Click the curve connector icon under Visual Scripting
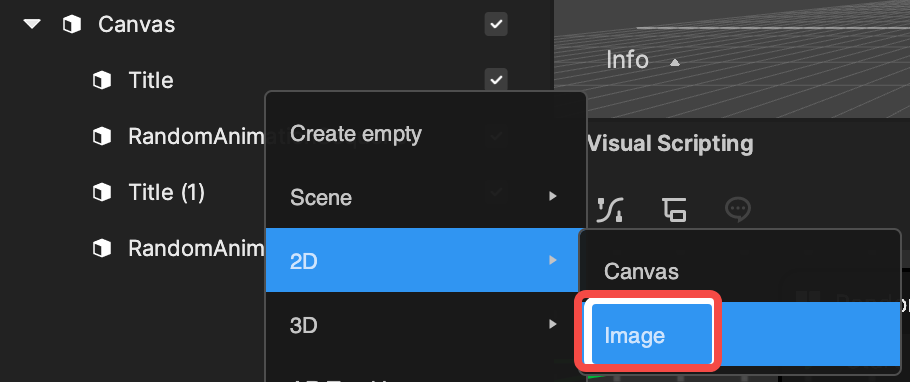The height and width of the screenshot is (382, 910). coord(611,210)
